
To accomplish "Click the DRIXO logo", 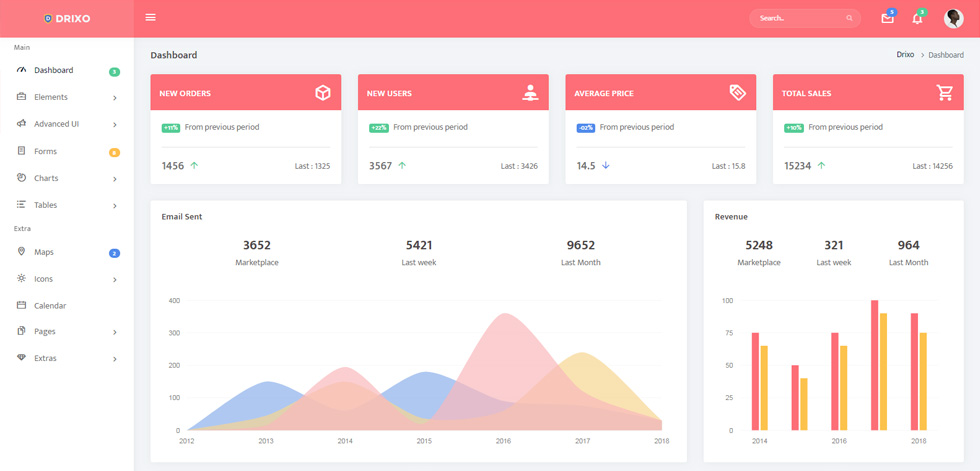I will click(x=67, y=19).
